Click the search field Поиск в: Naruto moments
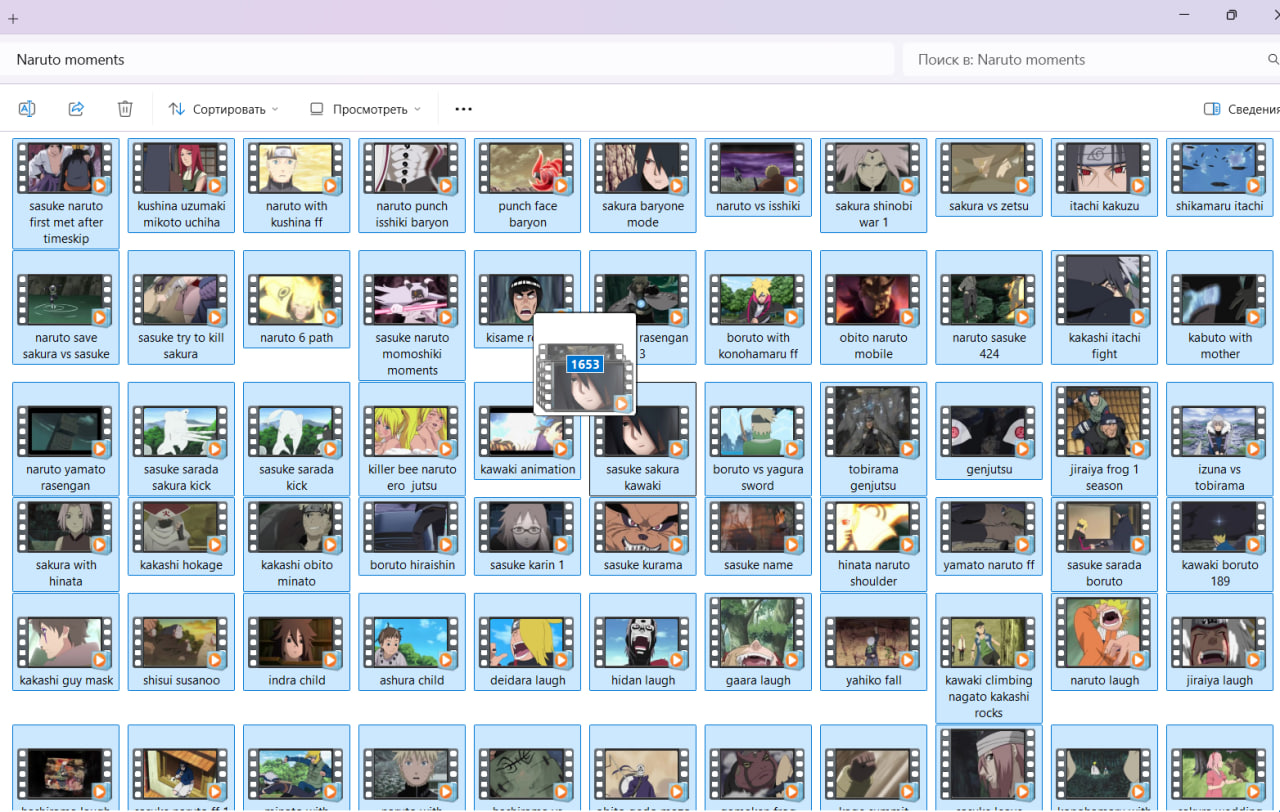The width and height of the screenshot is (1280, 812). (x=1091, y=60)
